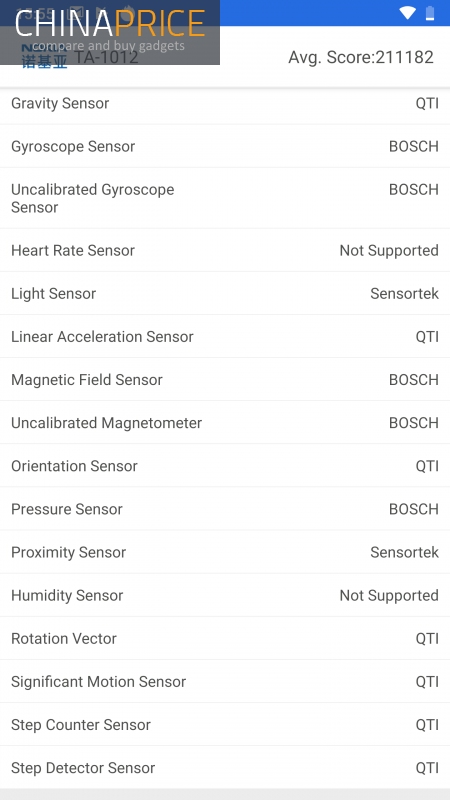Tap the Nokia brand logo

point(44,58)
